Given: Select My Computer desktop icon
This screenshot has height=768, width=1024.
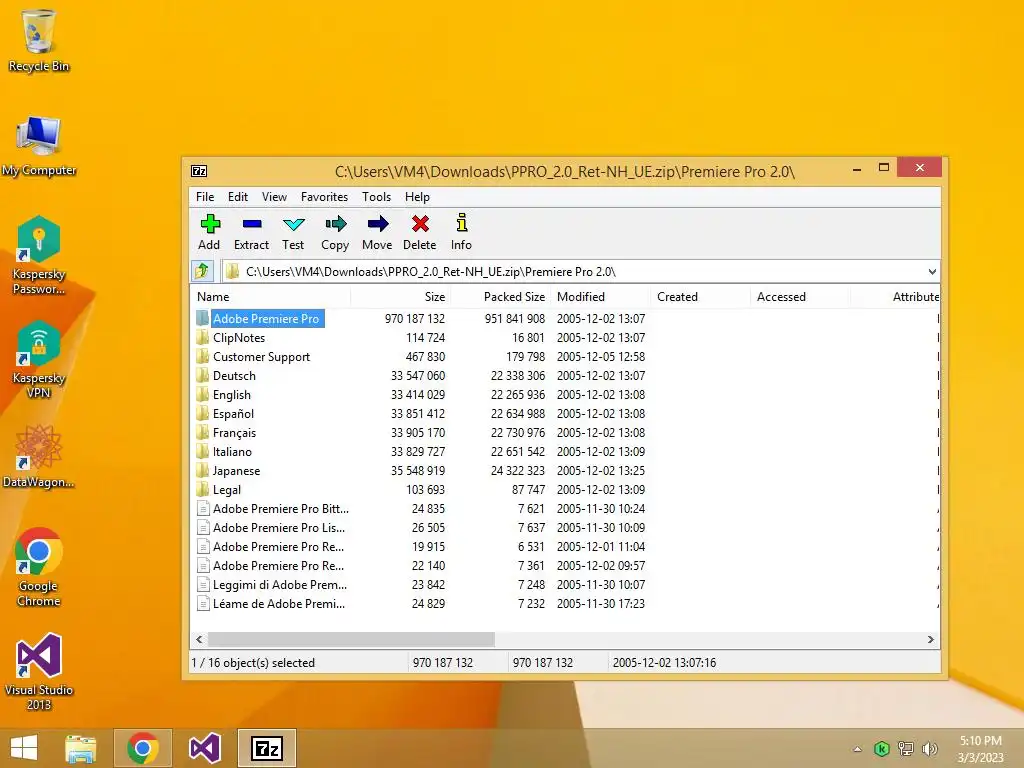Looking at the screenshot, I should coord(39,146).
